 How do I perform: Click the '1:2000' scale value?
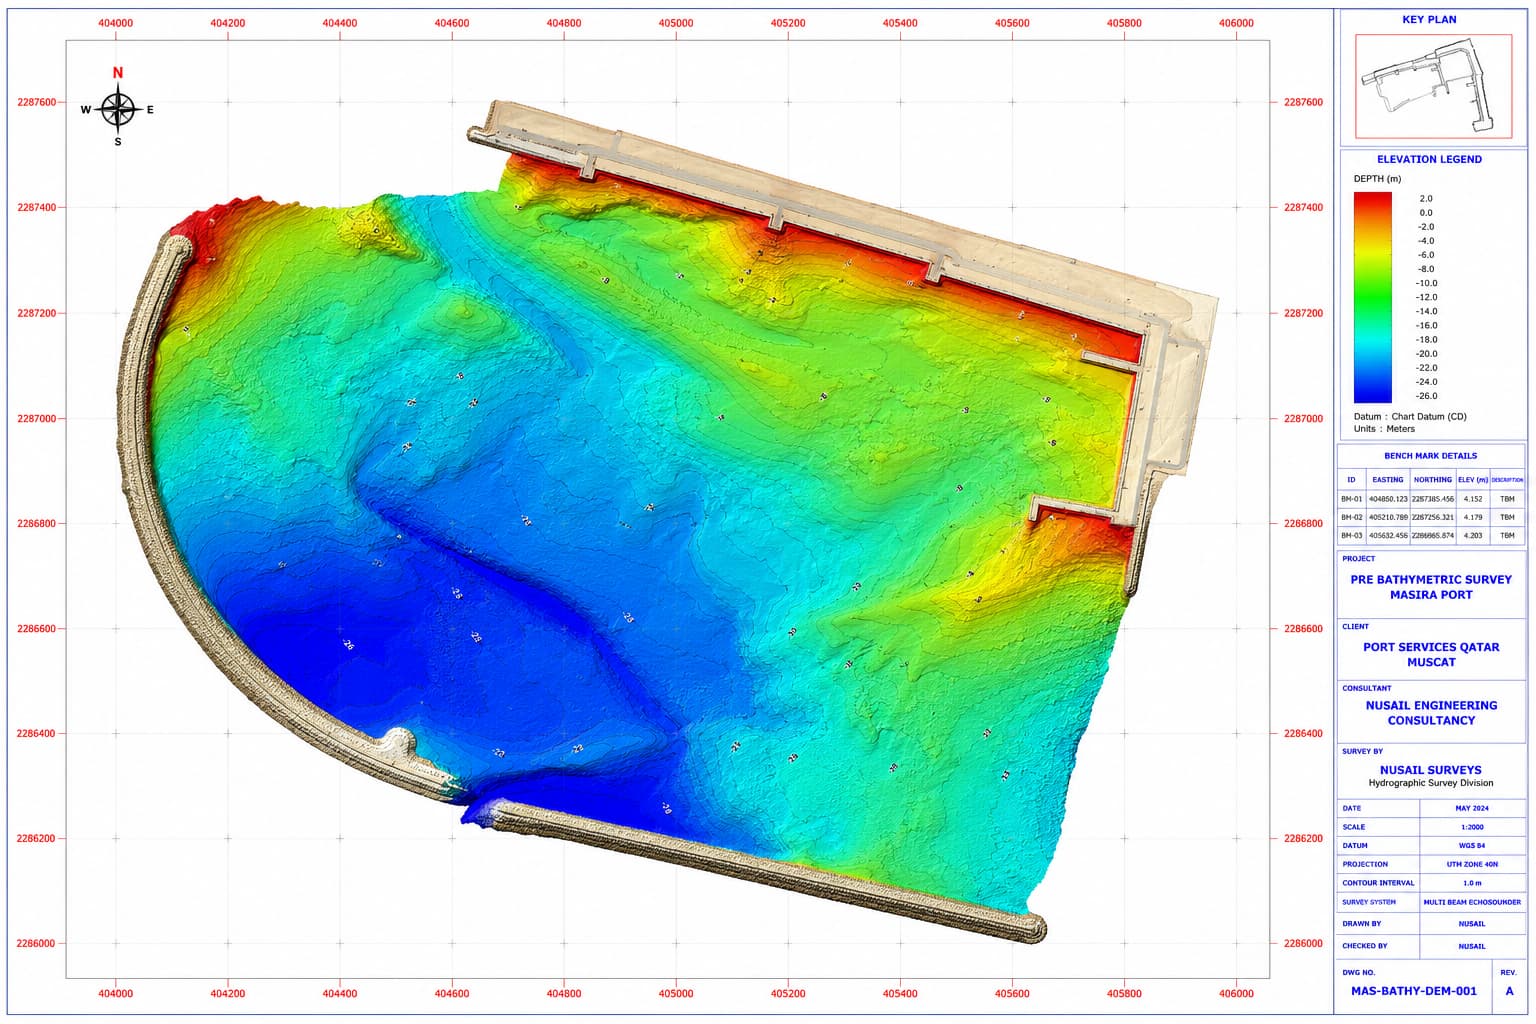[x=1472, y=827]
